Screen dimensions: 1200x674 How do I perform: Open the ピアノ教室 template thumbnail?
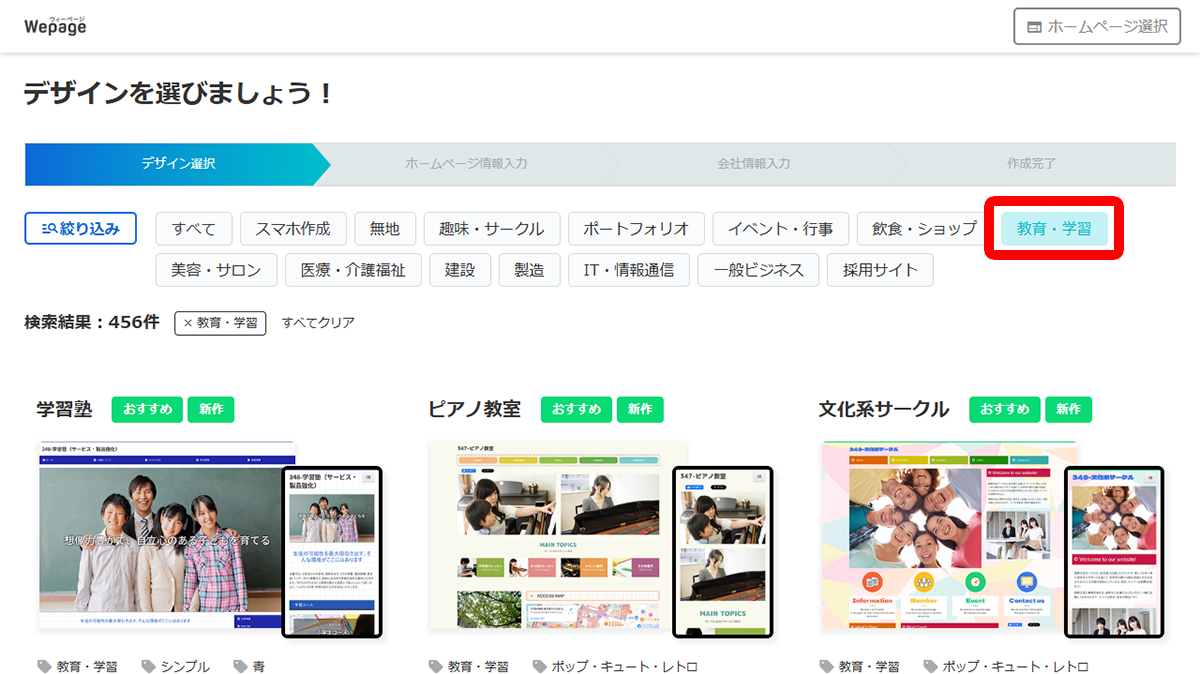click(x=558, y=535)
